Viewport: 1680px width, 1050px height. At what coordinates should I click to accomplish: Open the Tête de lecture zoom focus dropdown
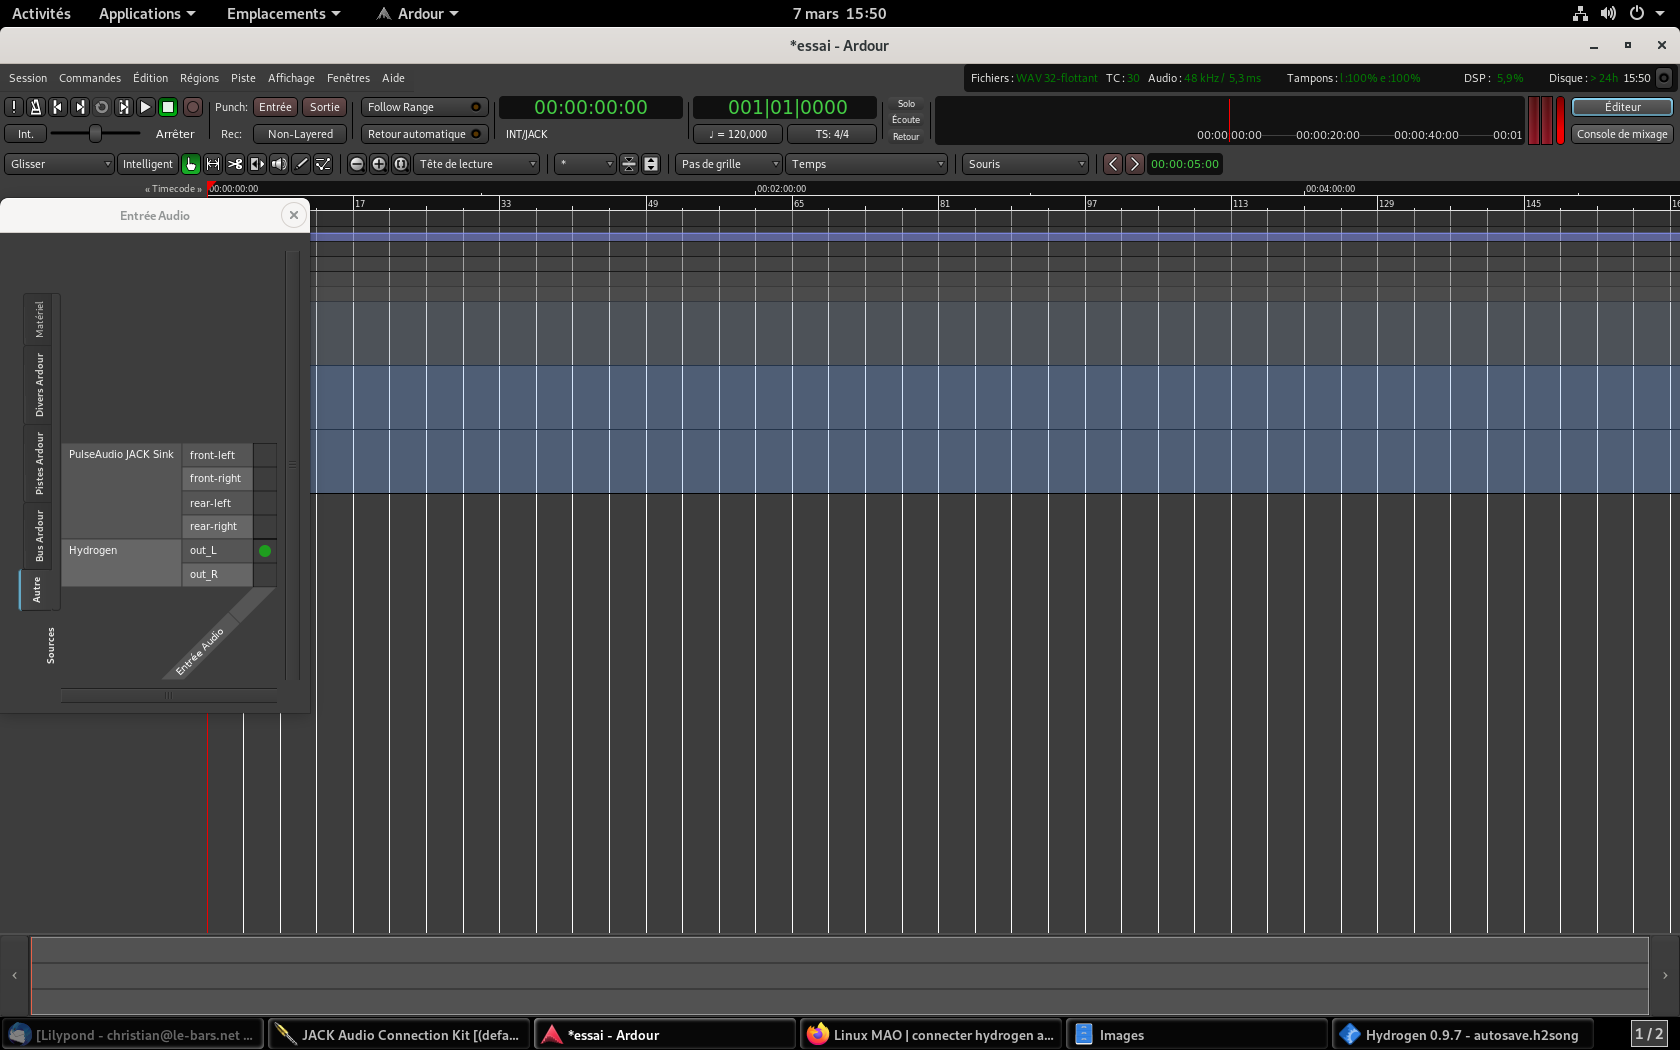click(x=477, y=164)
